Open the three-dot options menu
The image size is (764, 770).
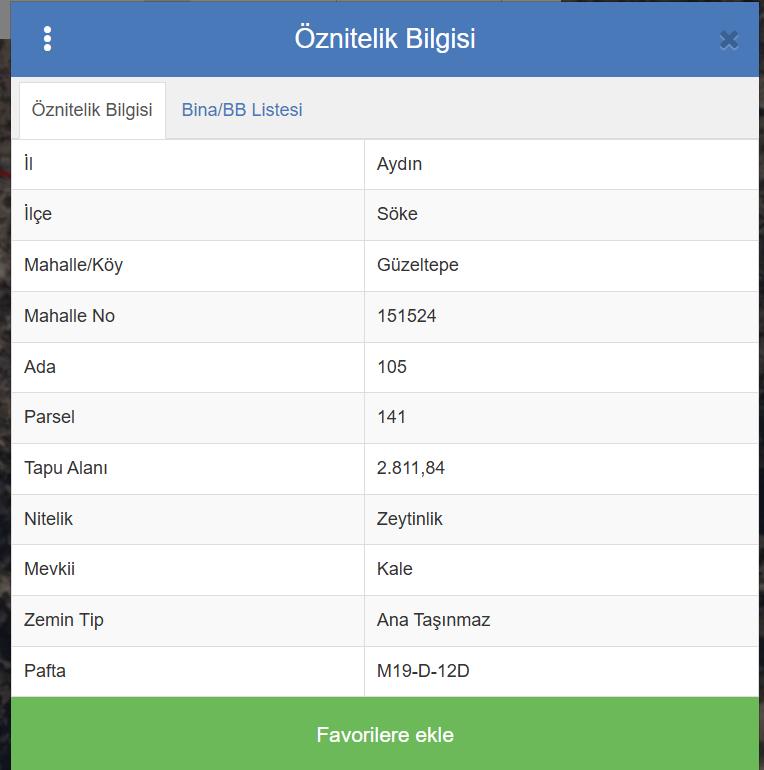[47, 39]
